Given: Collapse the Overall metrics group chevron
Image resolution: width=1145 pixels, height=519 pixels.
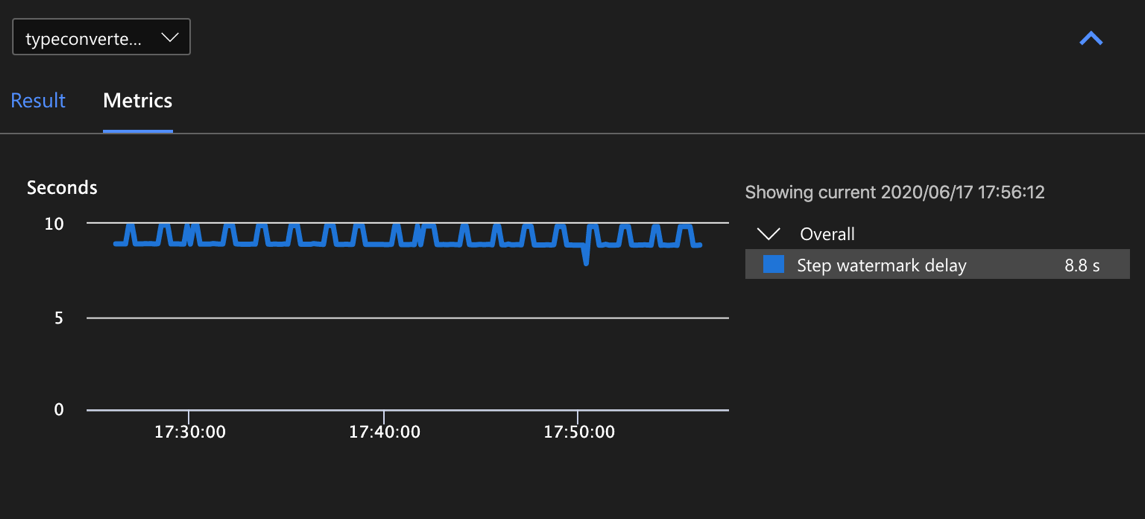Looking at the screenshot, I should (x=768, y=234).
